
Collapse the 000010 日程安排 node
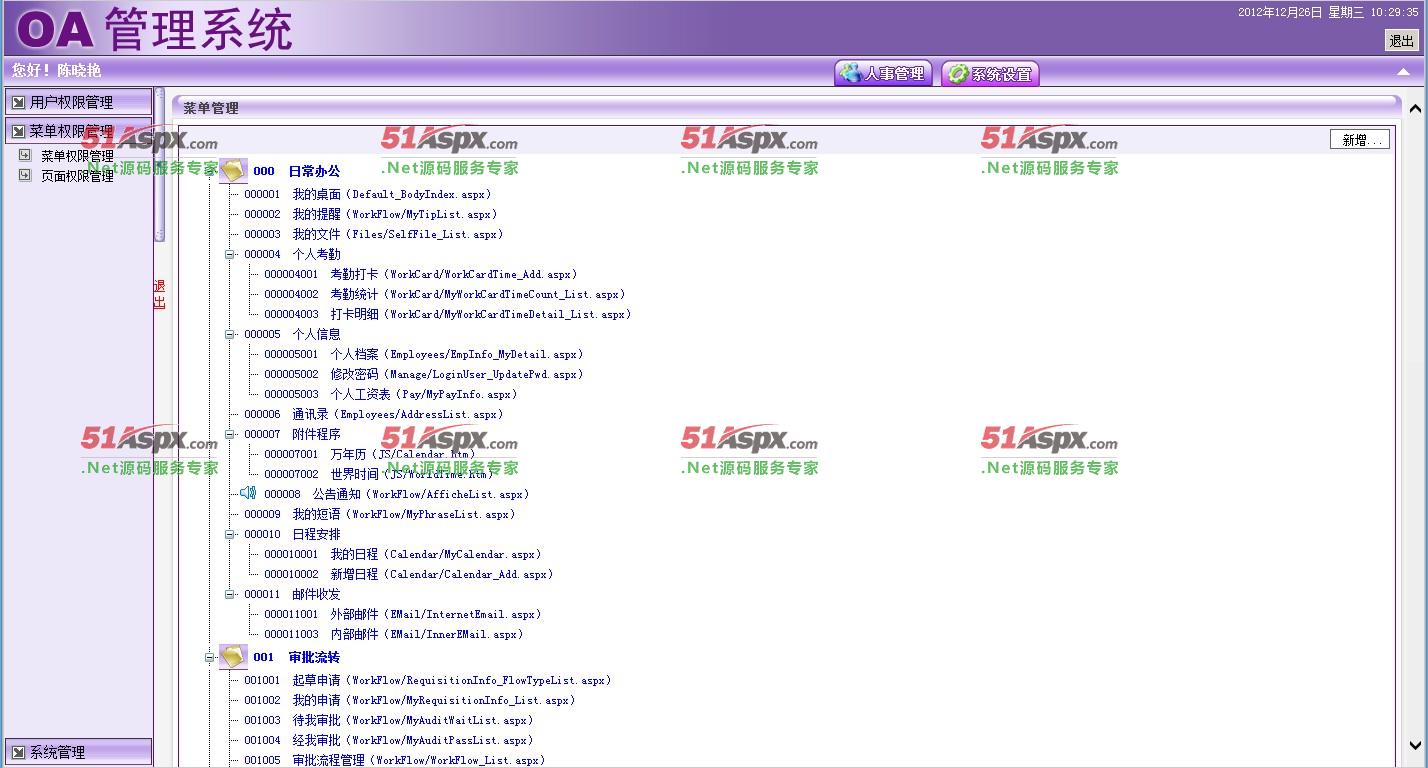(x=229, y=534)
